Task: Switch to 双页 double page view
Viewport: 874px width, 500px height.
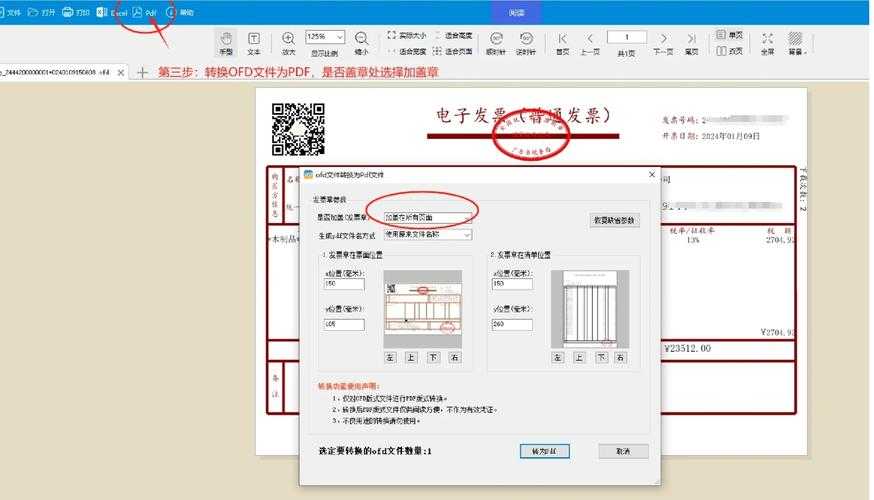Action: tap(730, 51)
